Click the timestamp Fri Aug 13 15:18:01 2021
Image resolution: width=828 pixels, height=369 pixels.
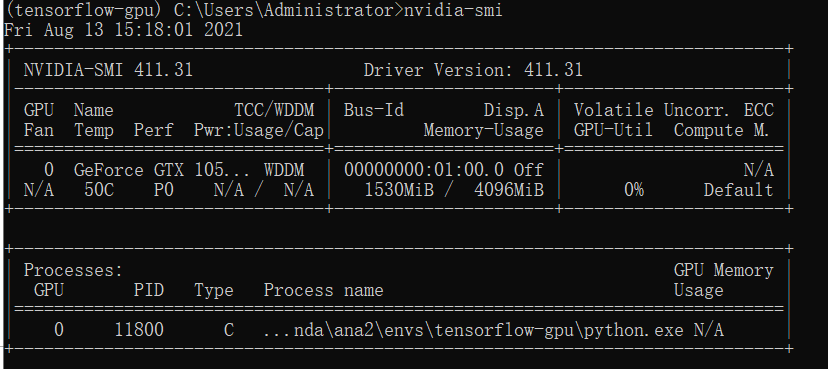coord(124,30)
